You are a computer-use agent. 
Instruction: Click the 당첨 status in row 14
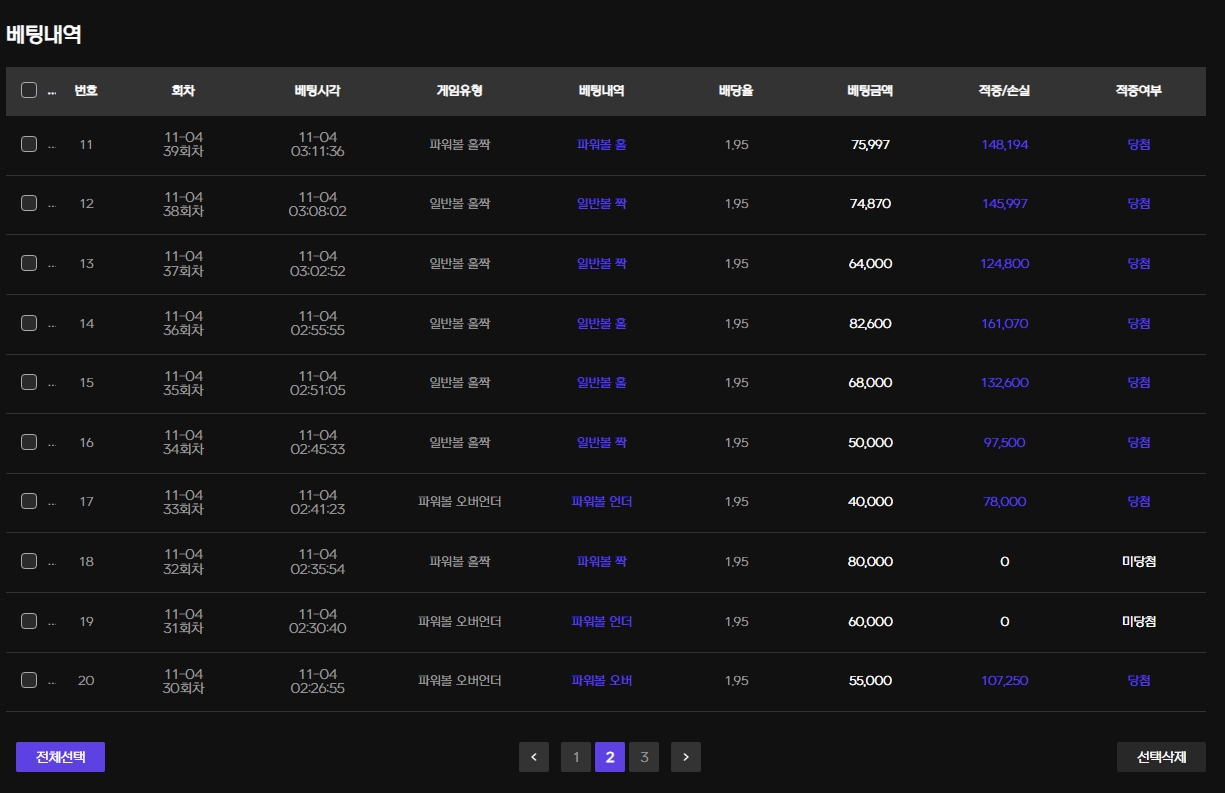[x=1138, y=323]
